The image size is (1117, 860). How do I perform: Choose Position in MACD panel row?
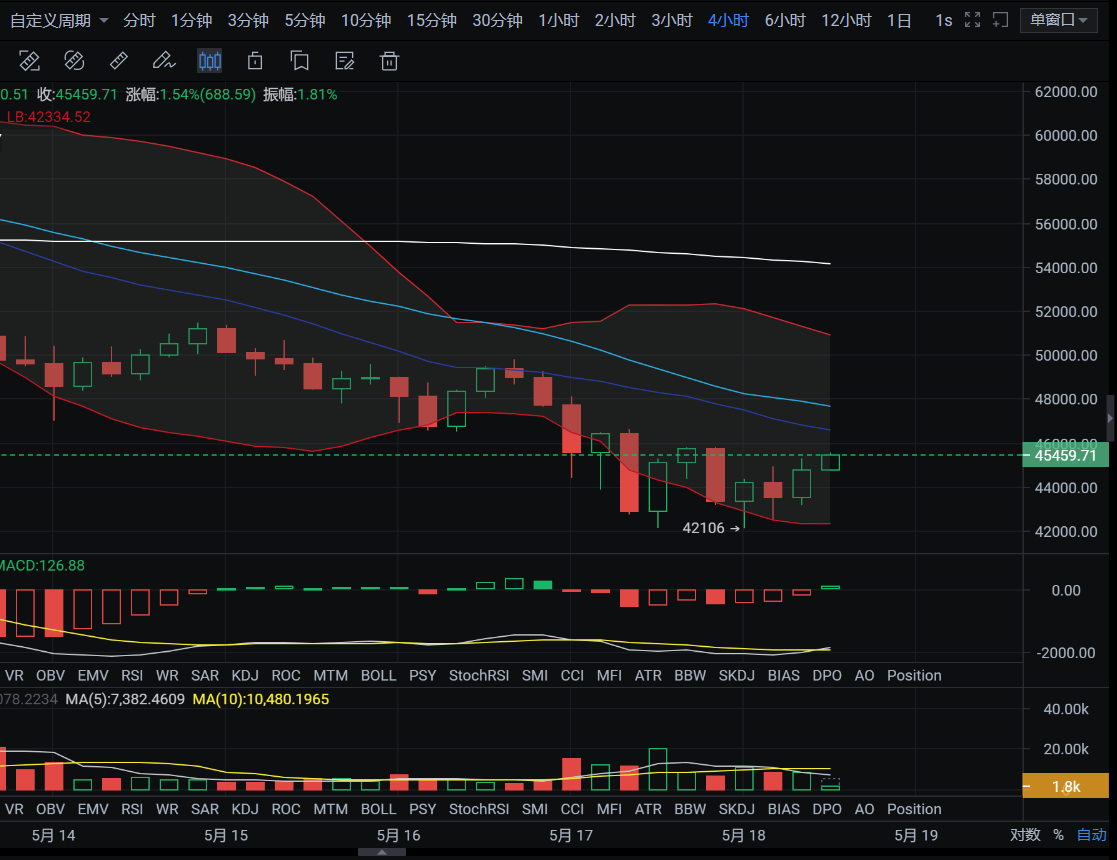(914, 675)
